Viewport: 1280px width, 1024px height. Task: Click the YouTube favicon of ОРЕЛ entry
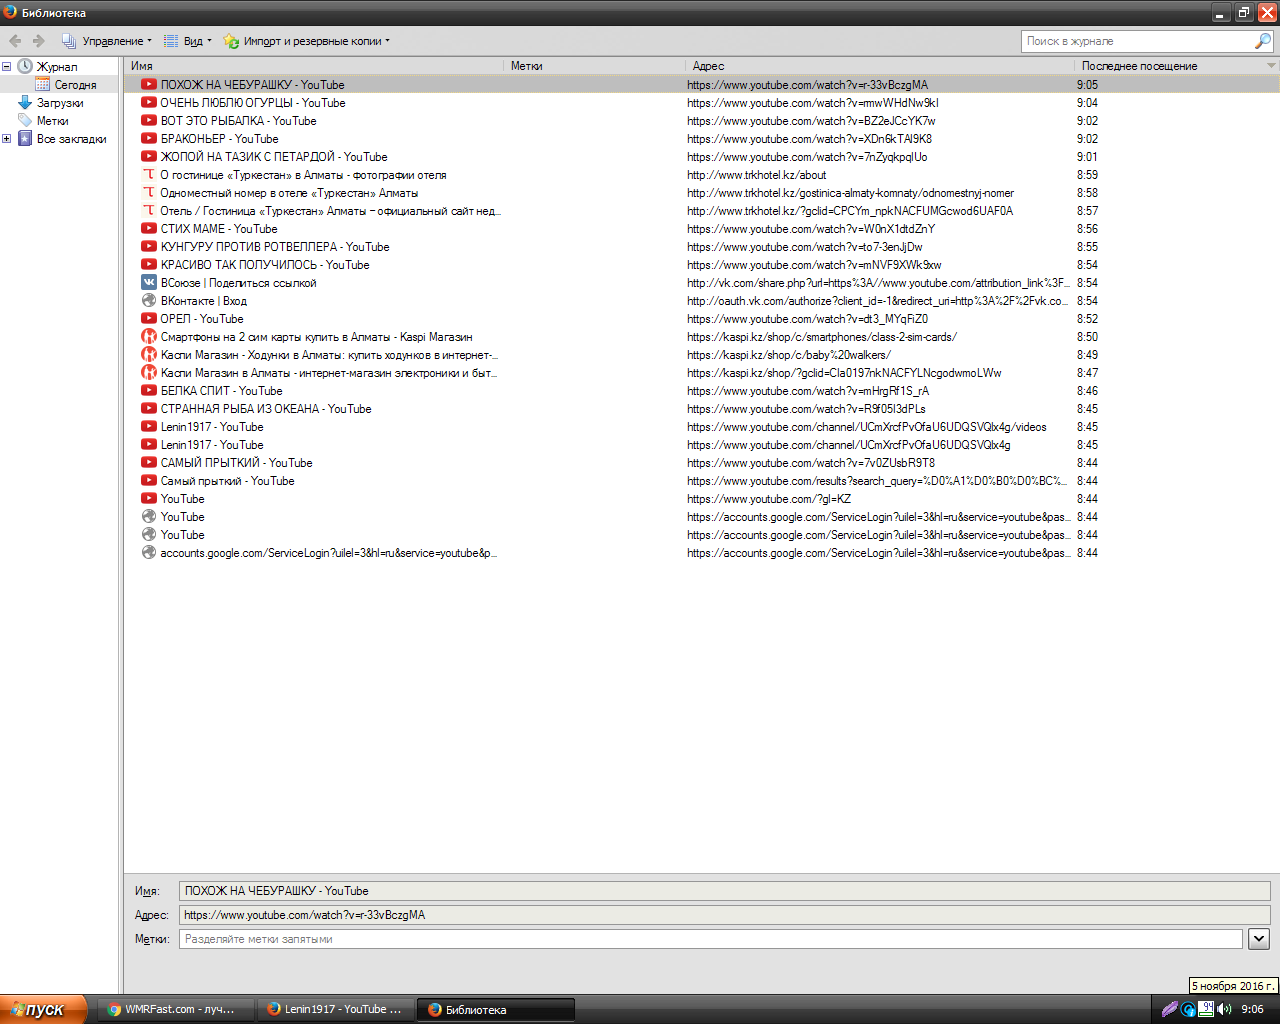[149, 319]
